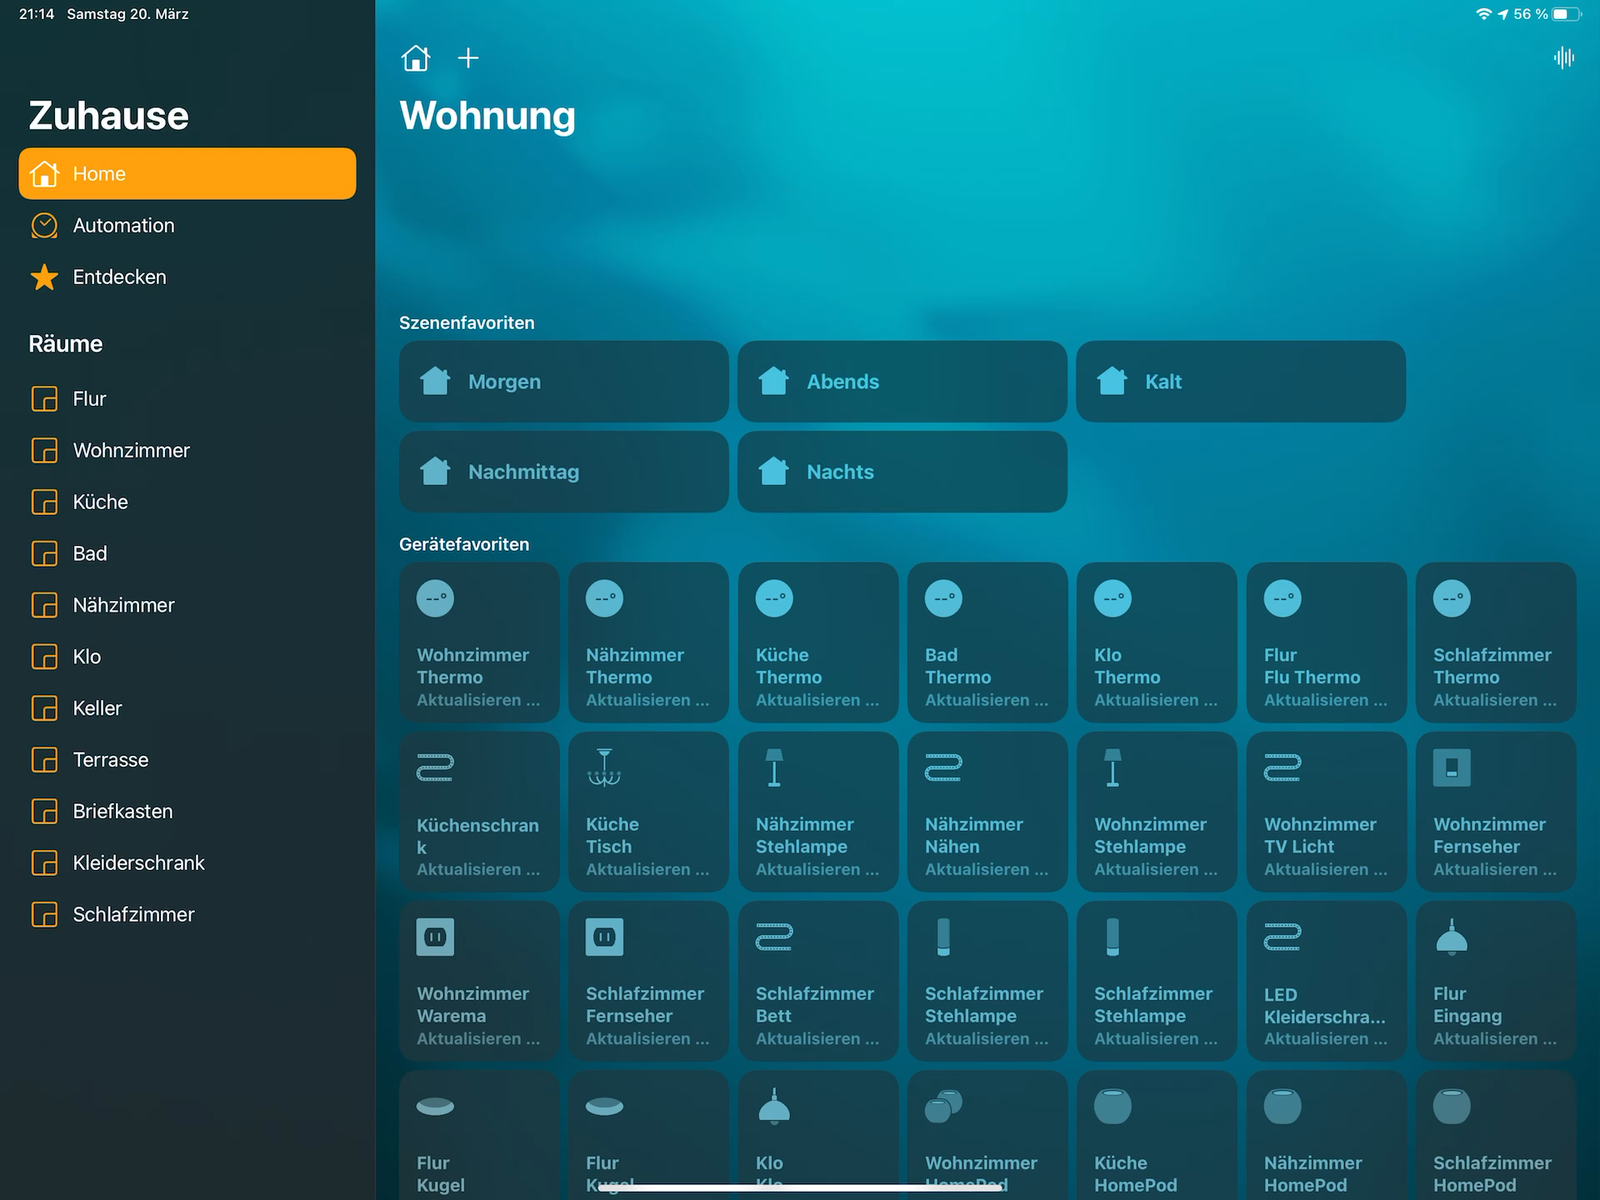Run the Nachts scene

[x=902, y=472]
